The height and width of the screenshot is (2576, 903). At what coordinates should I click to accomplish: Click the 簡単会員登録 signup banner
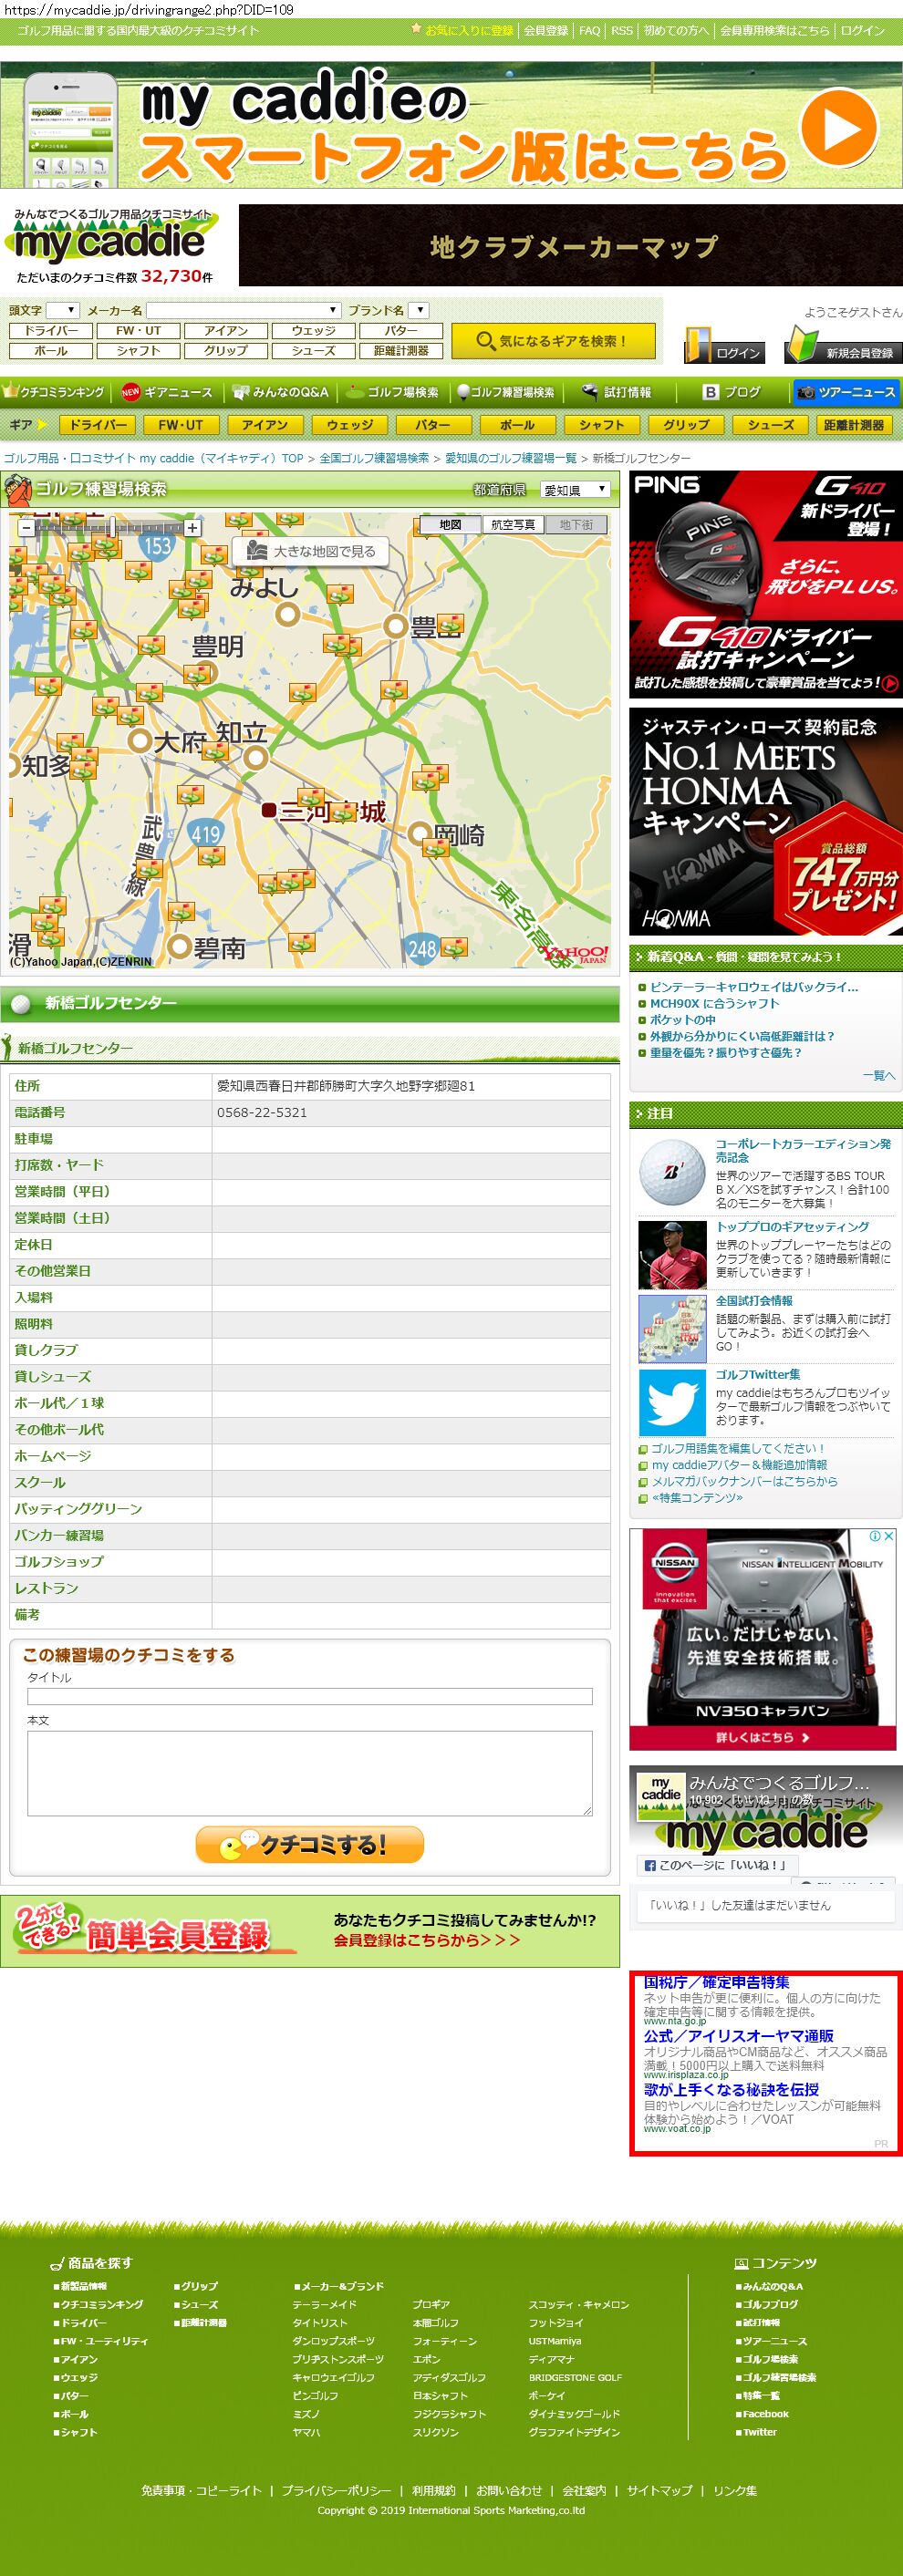click(310, 1931)
